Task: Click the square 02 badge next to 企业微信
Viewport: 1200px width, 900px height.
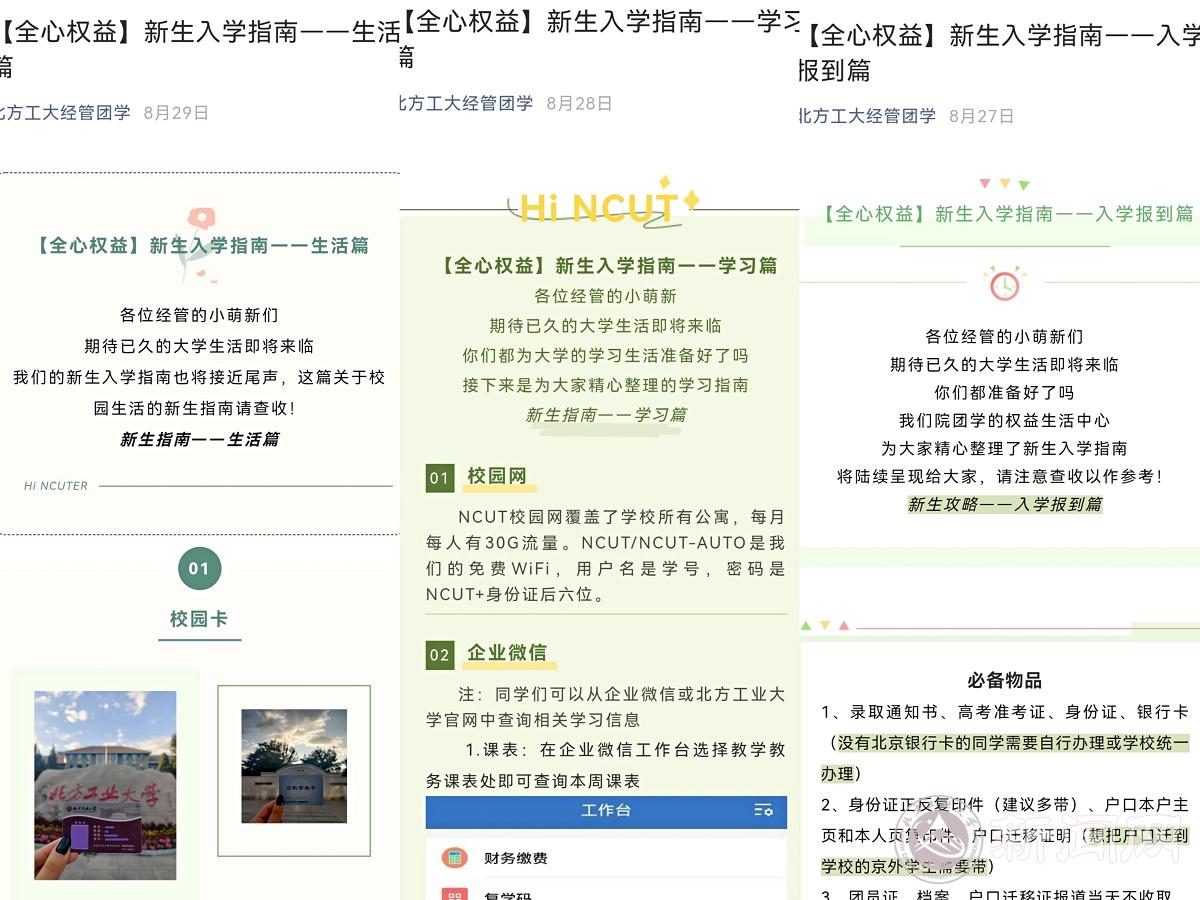Action: [x=439, y=655]
